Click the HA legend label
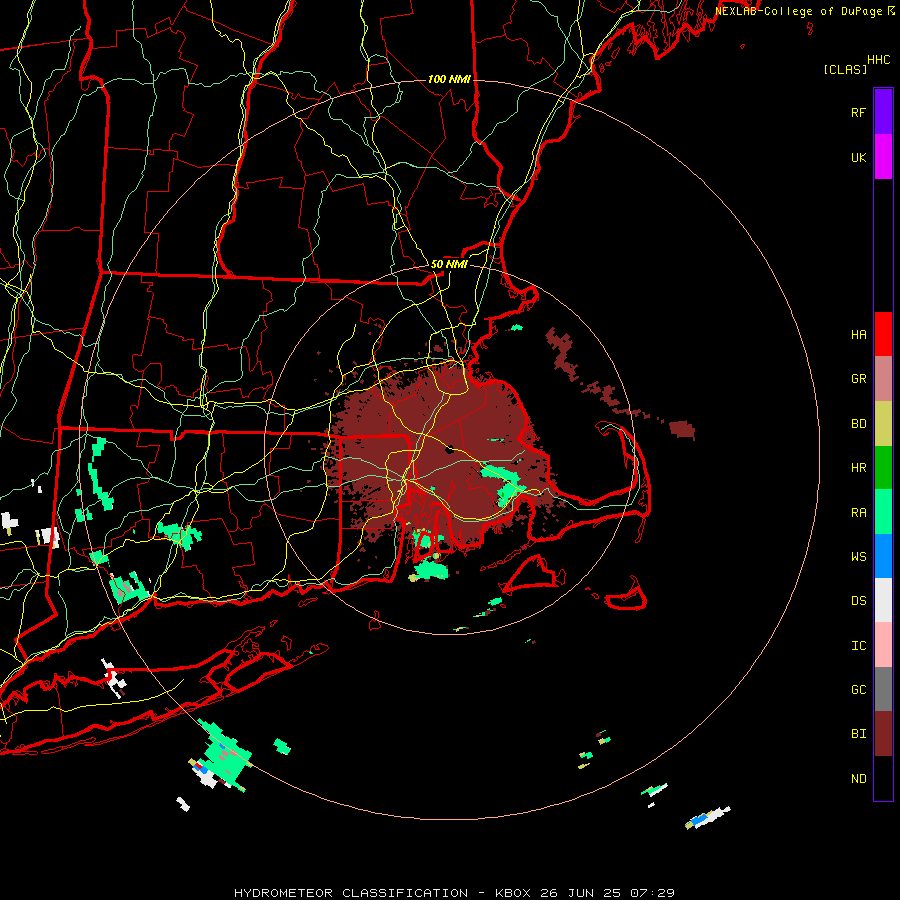900x900 pixels. (x=858, y=334)
